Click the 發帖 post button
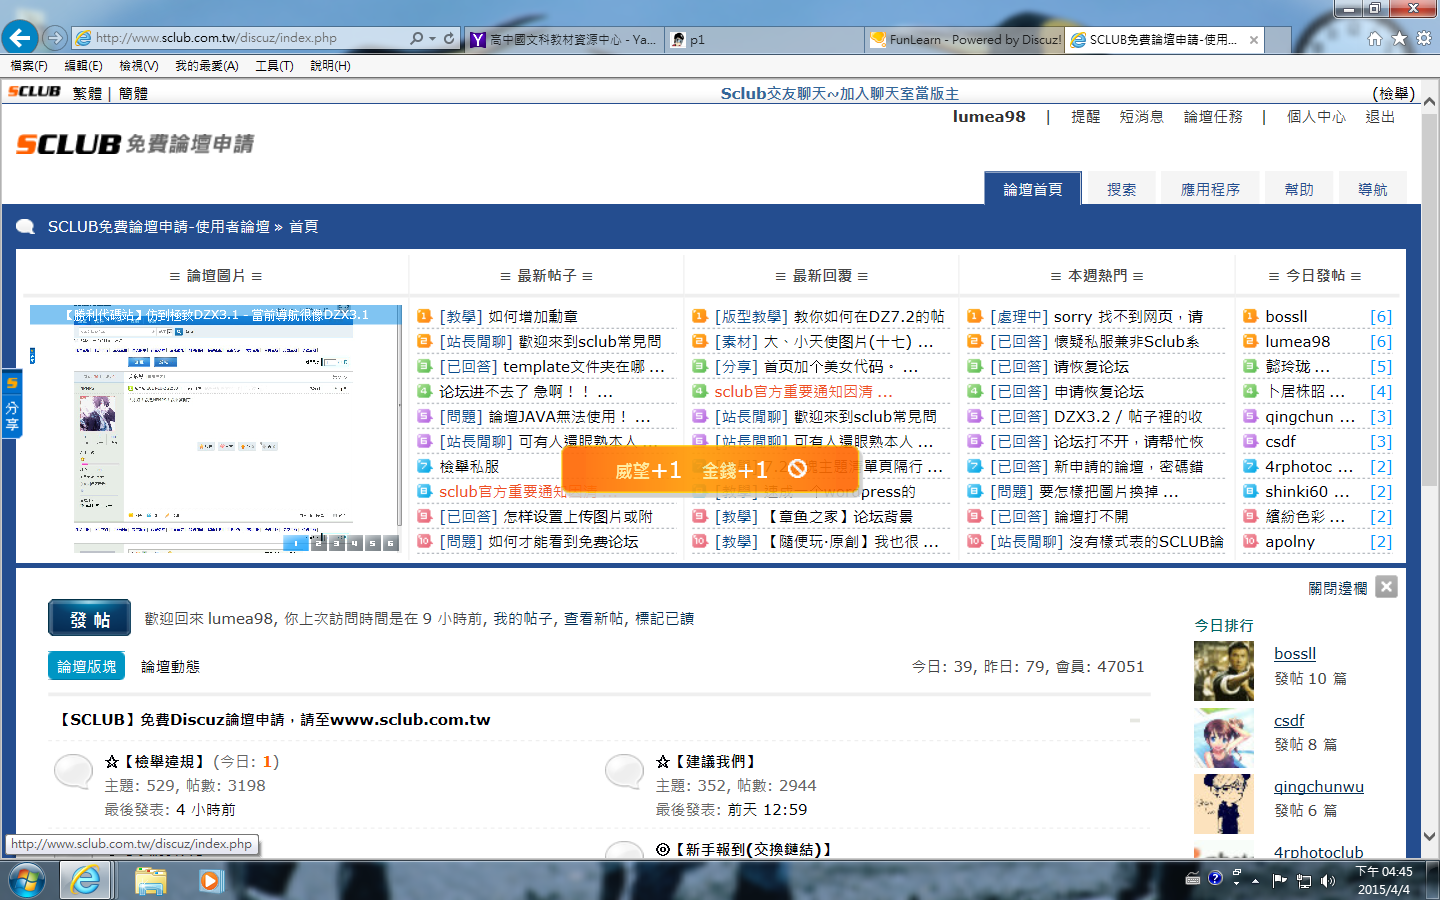The image size is (1440, 900). coord(90,619)
